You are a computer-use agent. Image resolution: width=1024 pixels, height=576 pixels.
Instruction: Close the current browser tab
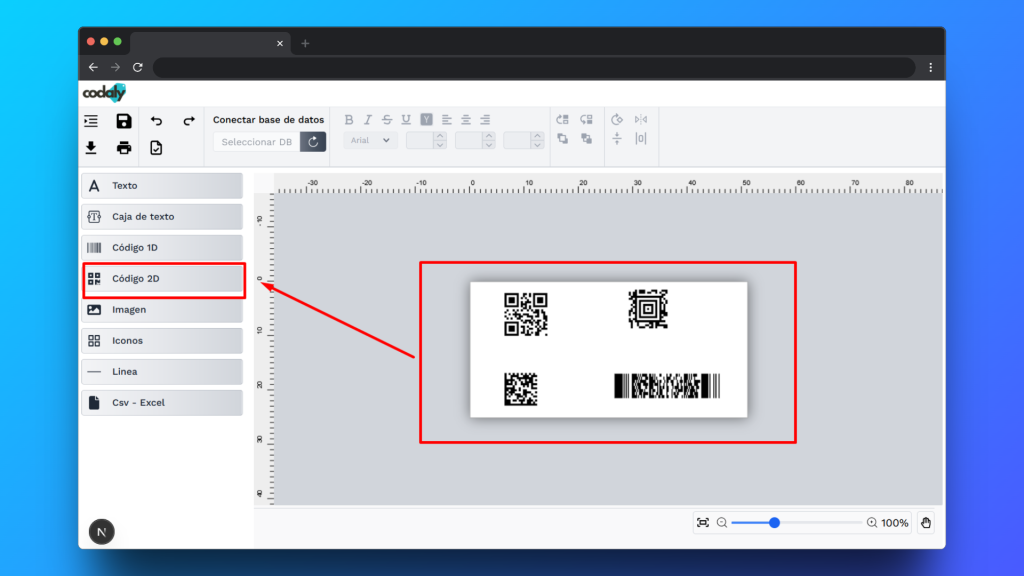(280, 44)
